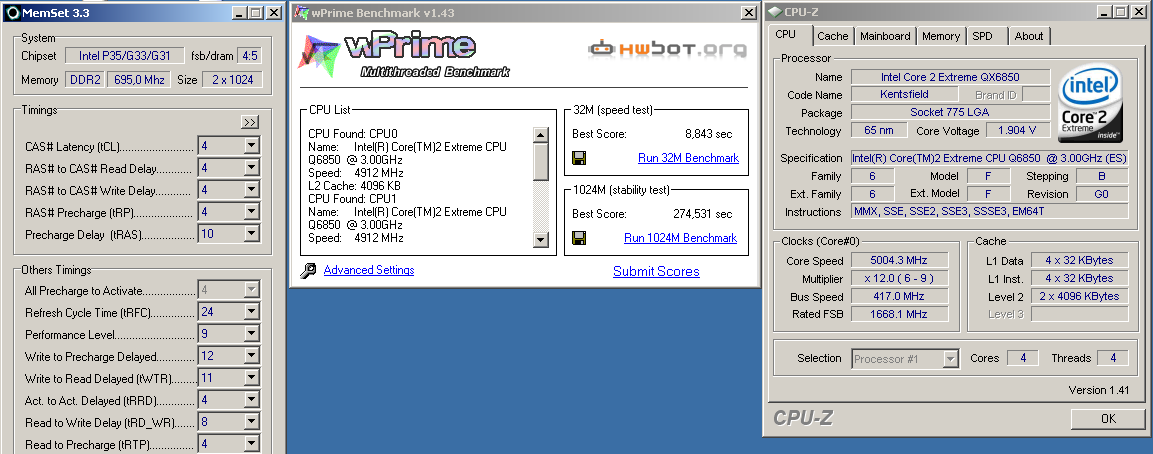Switch to the SPD tab in CPU-Z
This screenshot has height=454, width=1153.
point(982,36)
